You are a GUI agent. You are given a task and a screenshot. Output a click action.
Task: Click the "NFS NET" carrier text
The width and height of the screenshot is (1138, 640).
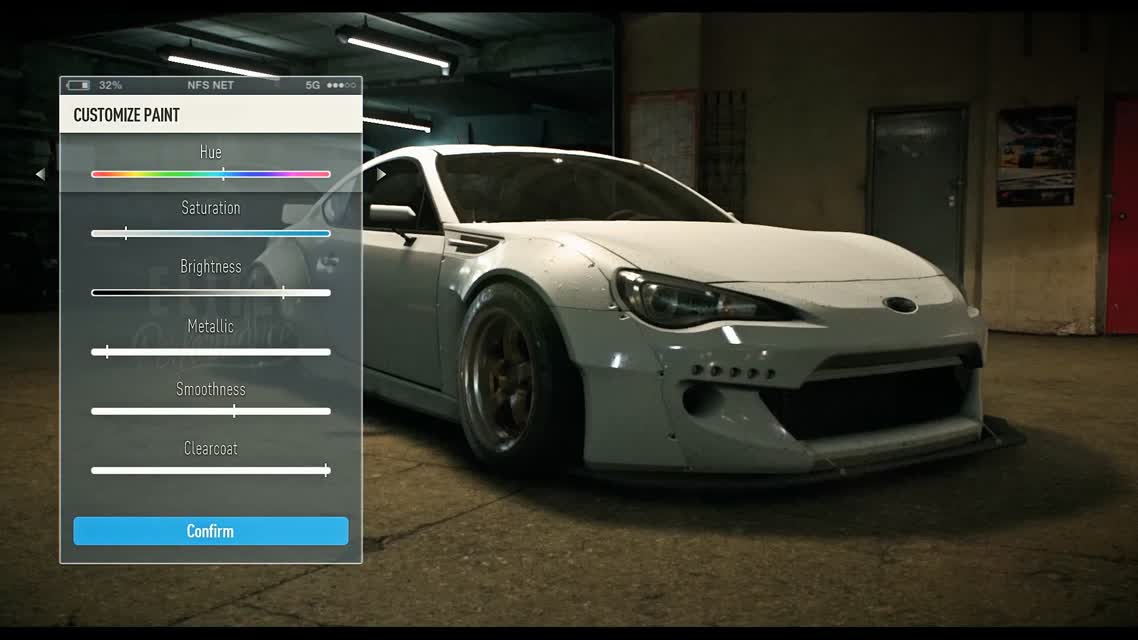(210, 85)
